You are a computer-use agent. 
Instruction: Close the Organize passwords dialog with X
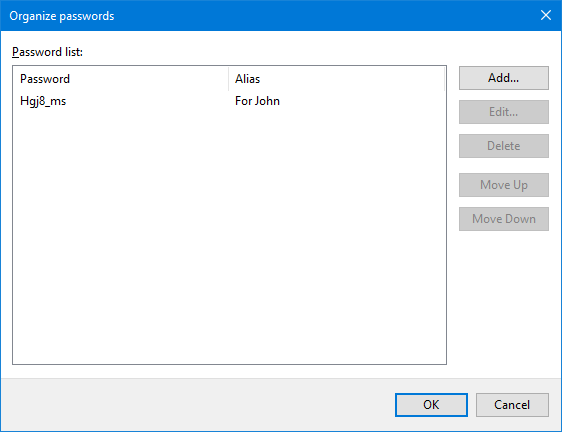pyautogui.click(x=546, y=15)
